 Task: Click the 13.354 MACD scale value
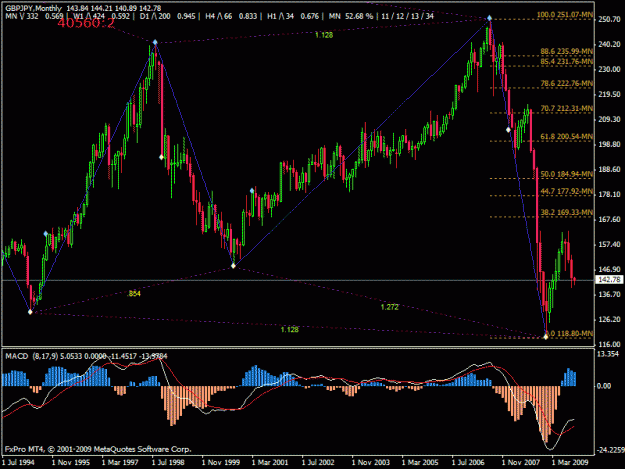(608, 354)
